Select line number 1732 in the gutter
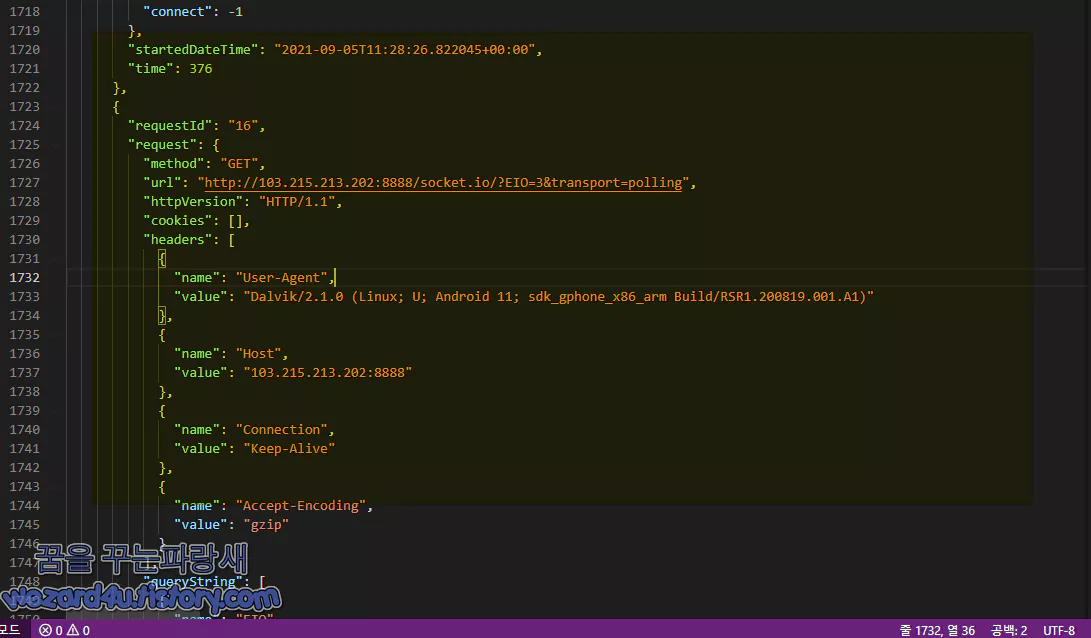This screenshot has width=1091, height=638. coord(24,278)
